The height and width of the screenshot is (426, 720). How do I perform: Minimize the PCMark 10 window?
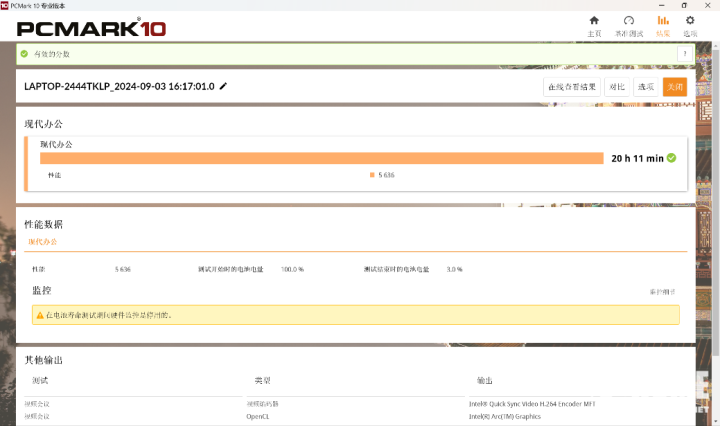[x=662, y=6]
